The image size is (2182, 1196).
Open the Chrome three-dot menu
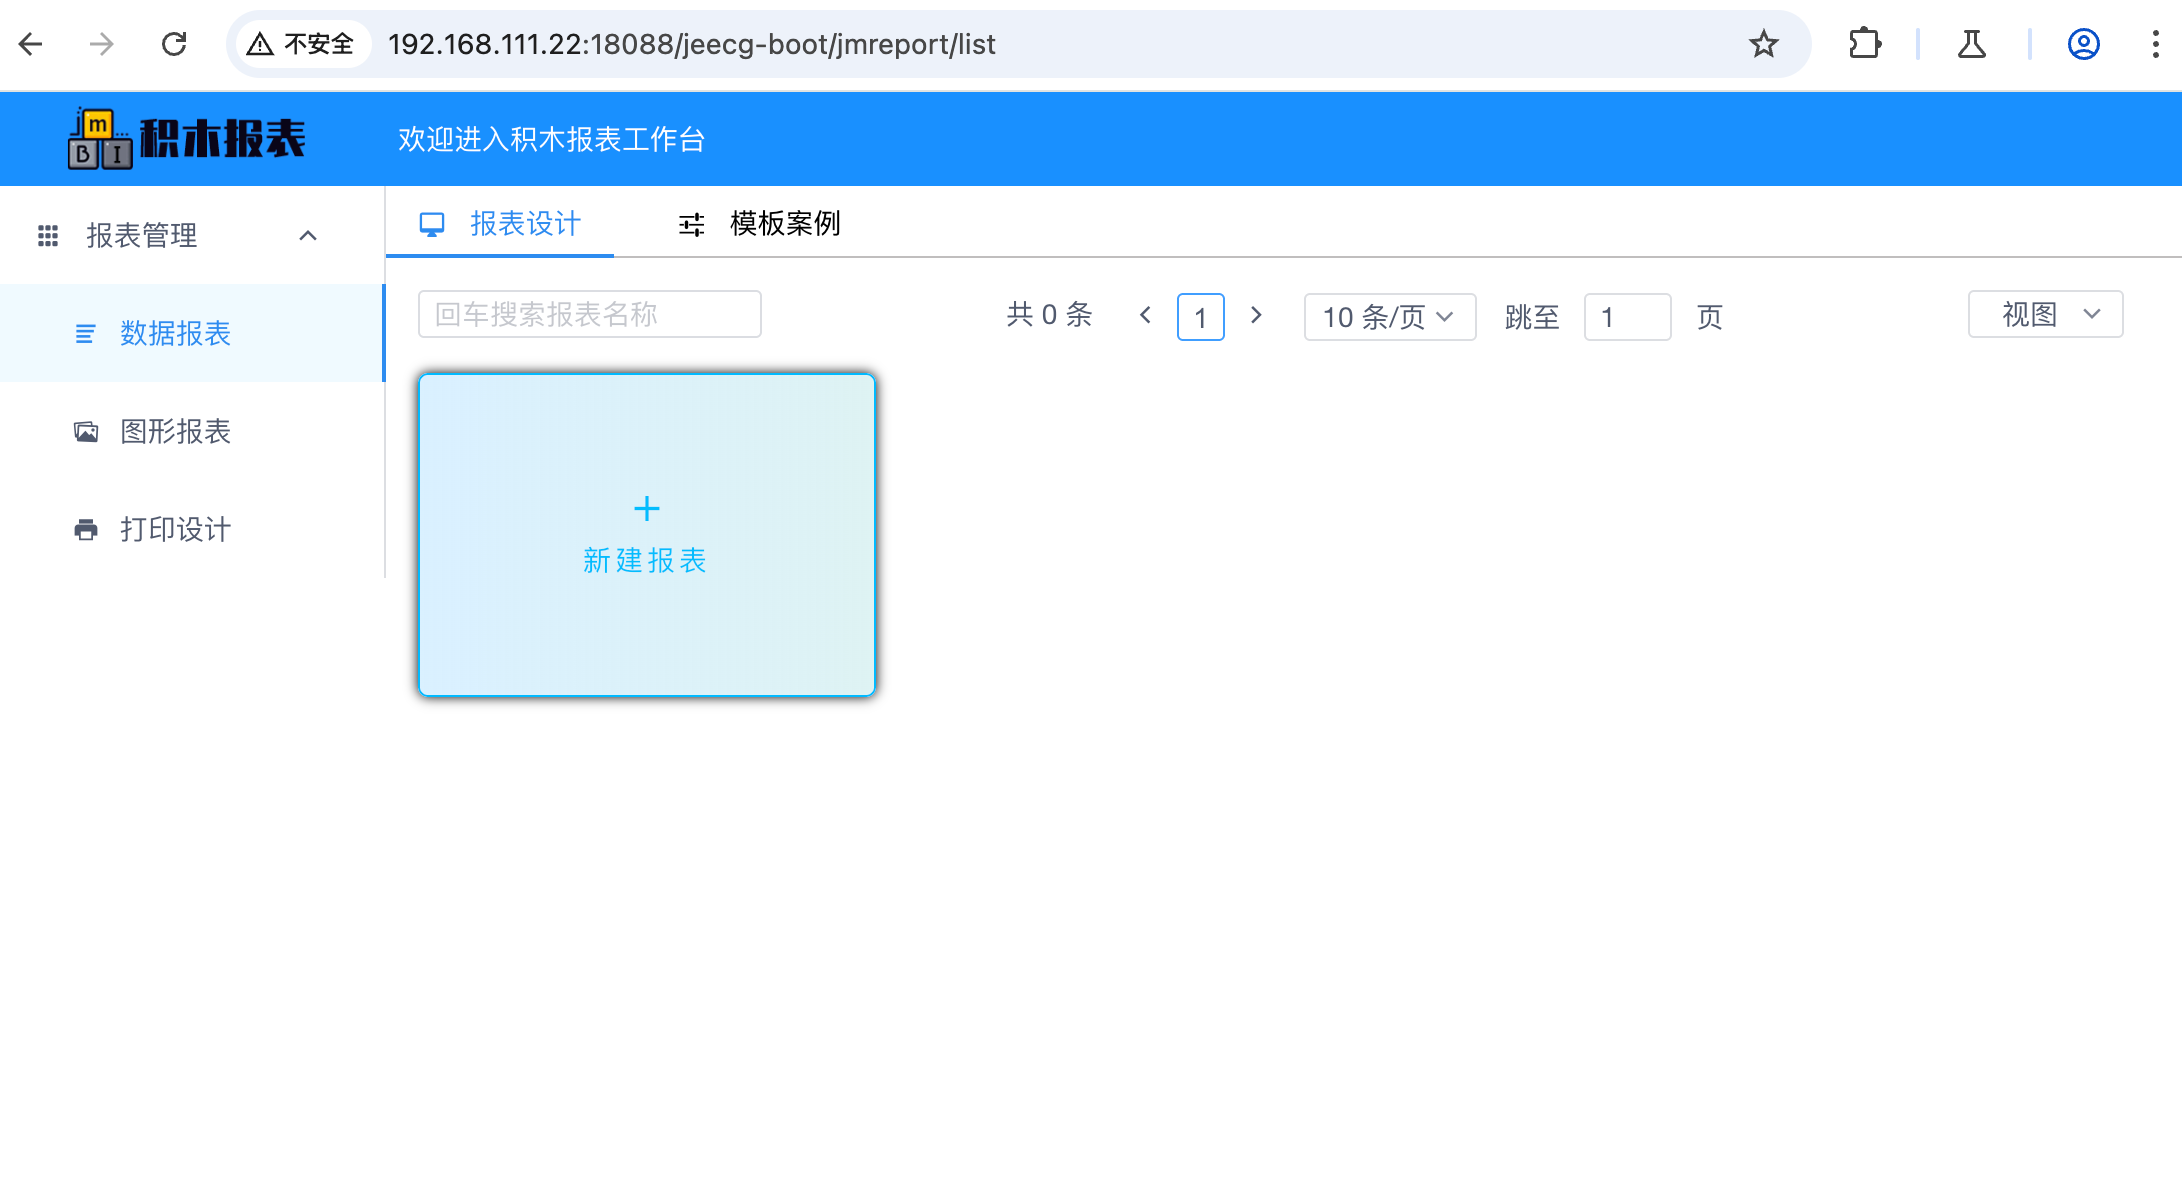[x=2155, y=44]
